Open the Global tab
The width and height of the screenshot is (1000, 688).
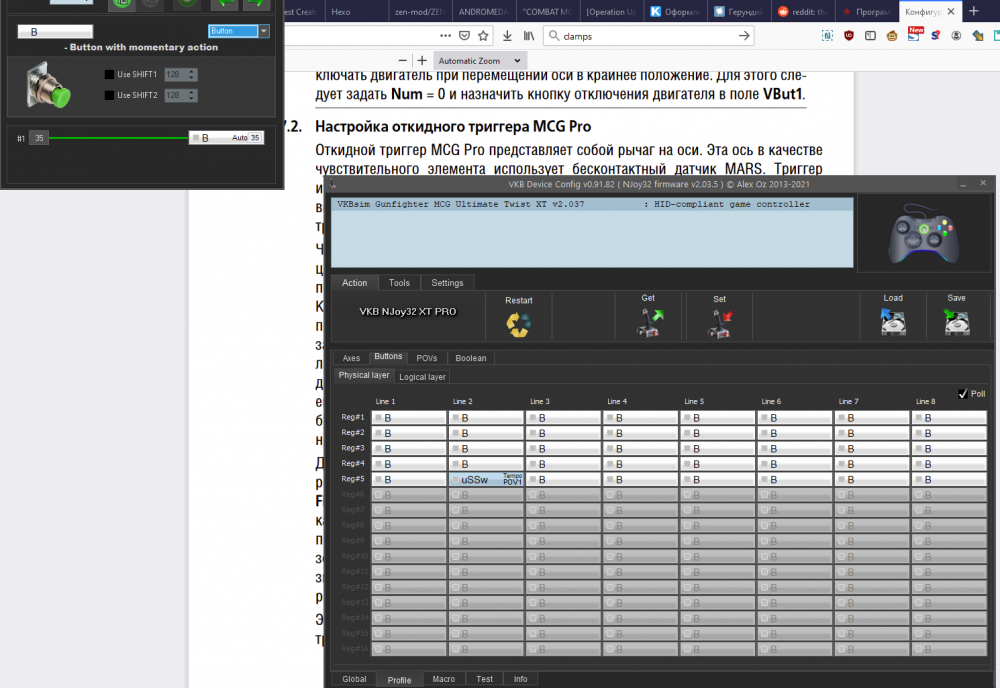point(354,679)
